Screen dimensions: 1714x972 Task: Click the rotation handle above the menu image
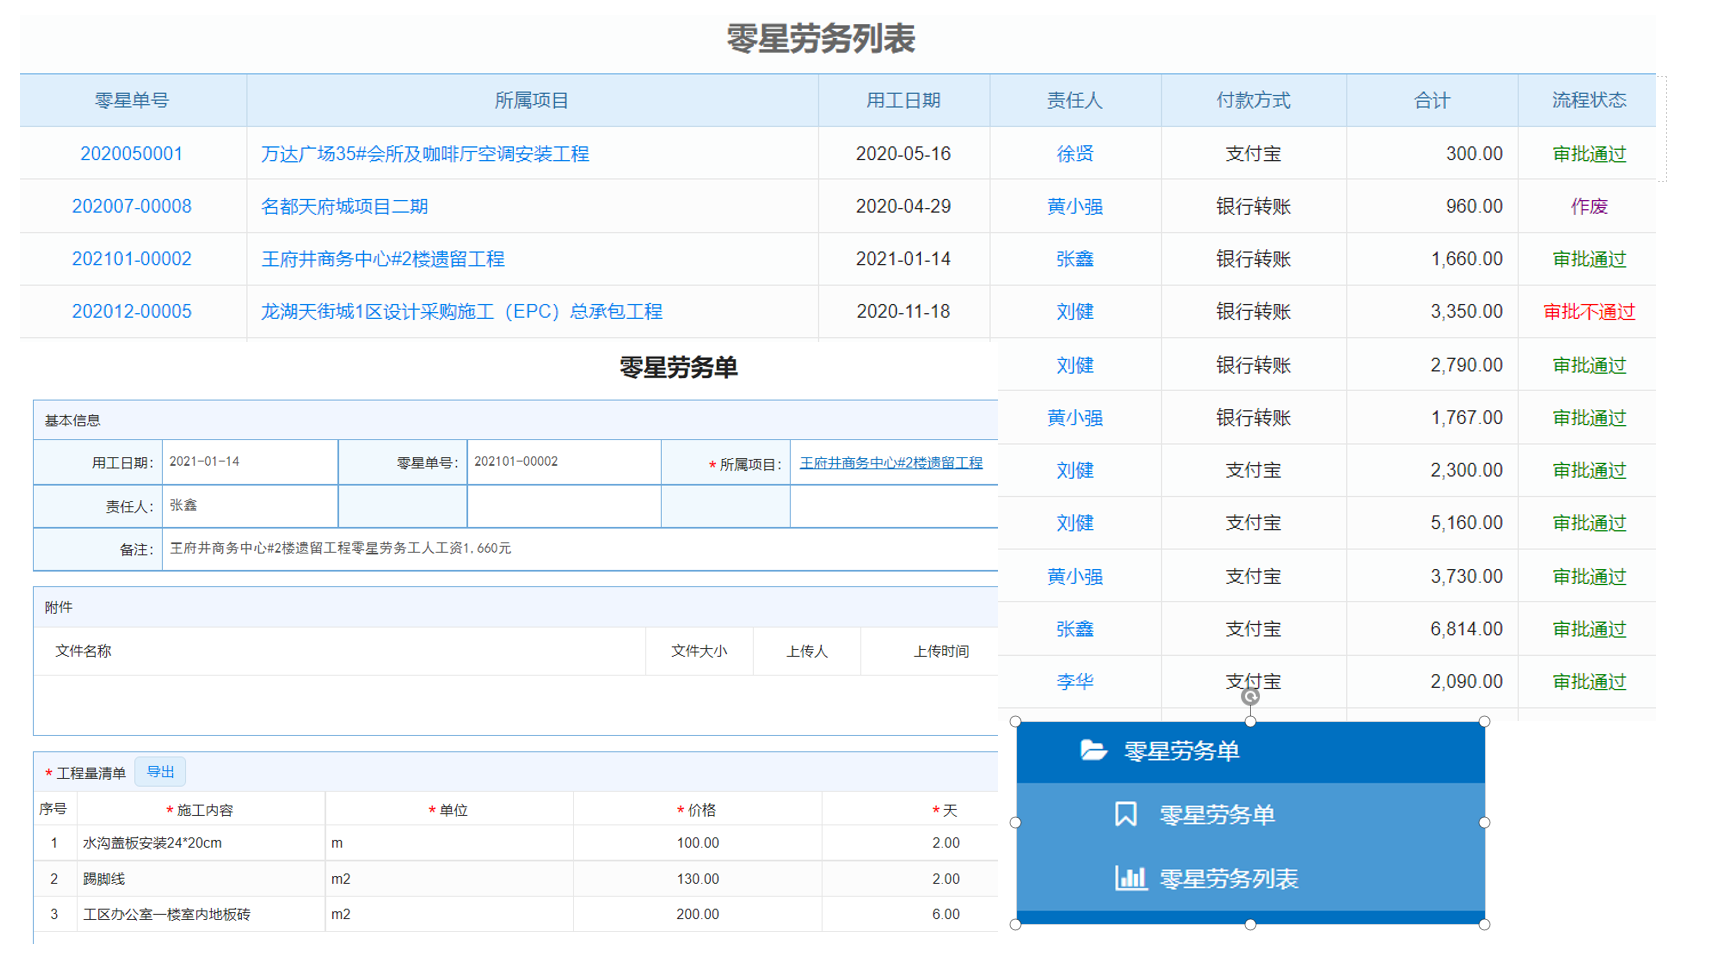pos(1250,696)
